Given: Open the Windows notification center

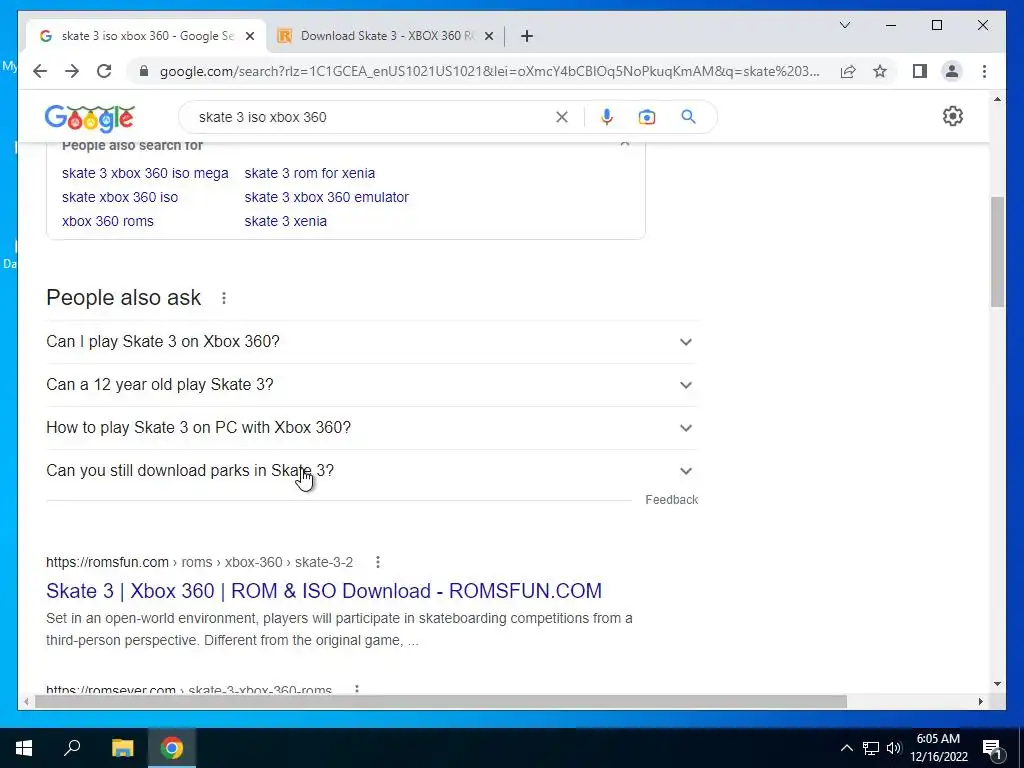Looking at the screenshot, I should point(992,748).
